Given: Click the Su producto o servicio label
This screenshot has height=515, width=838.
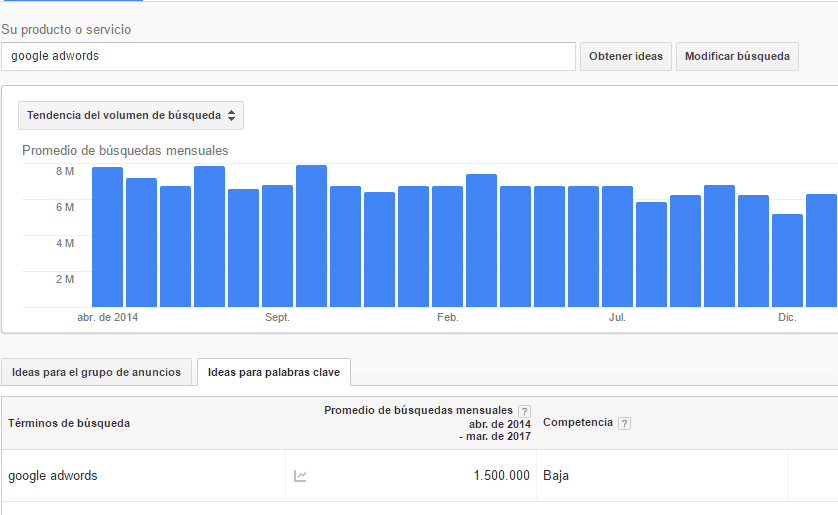Looking at the screenshot, I should [66, 29].
